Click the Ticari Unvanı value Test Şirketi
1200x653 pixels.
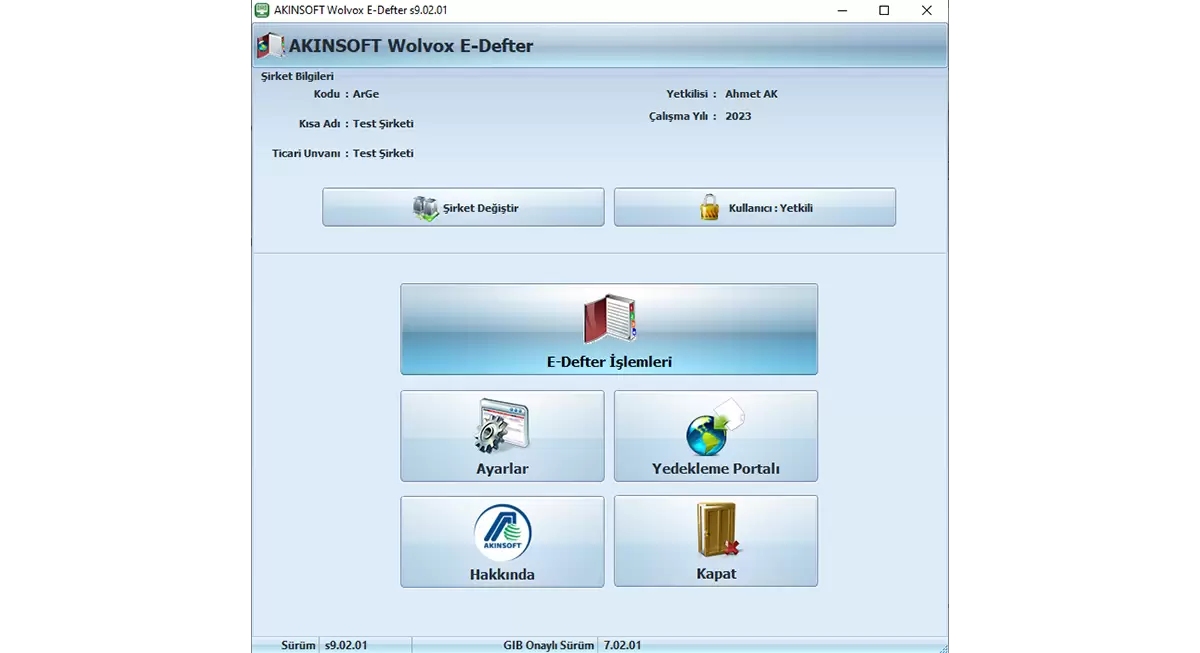pos(383,153)
